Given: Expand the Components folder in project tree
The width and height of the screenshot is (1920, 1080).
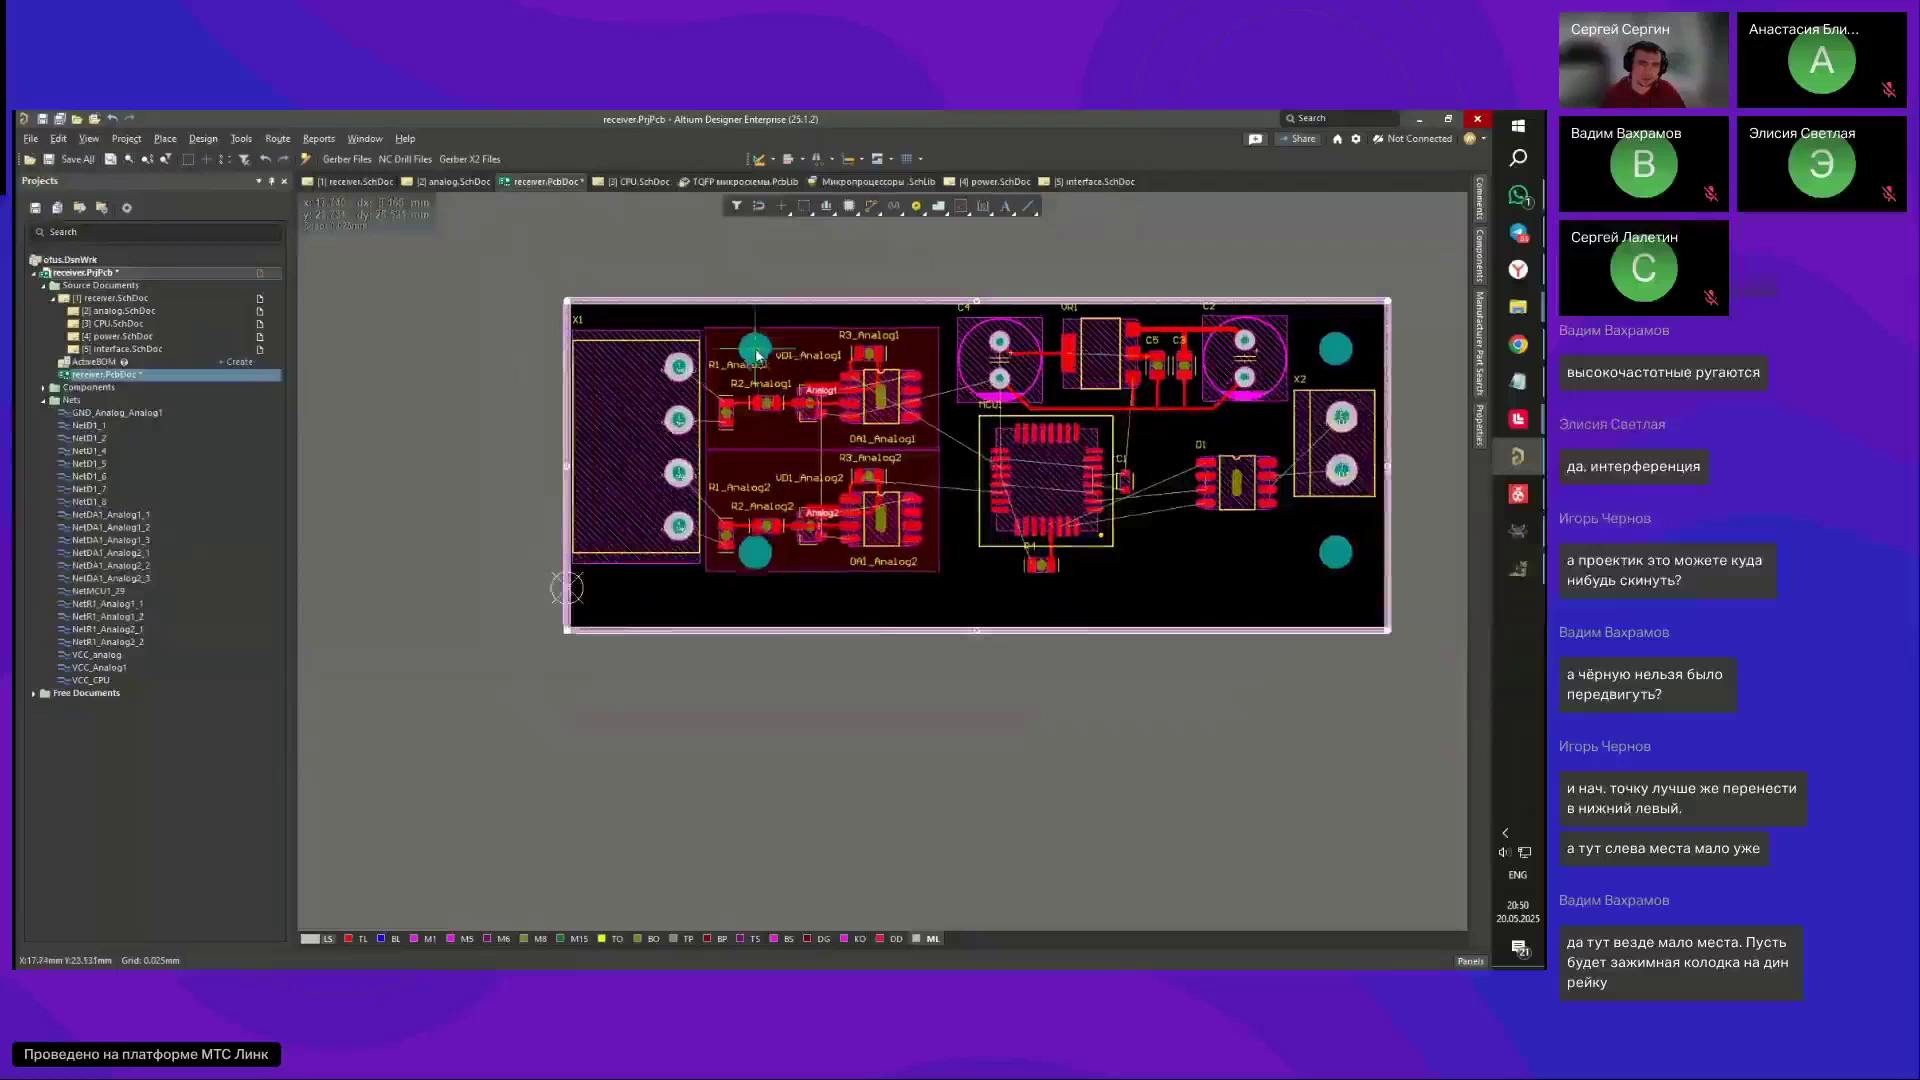Looking at the screenshot, I should pos(44,388).
